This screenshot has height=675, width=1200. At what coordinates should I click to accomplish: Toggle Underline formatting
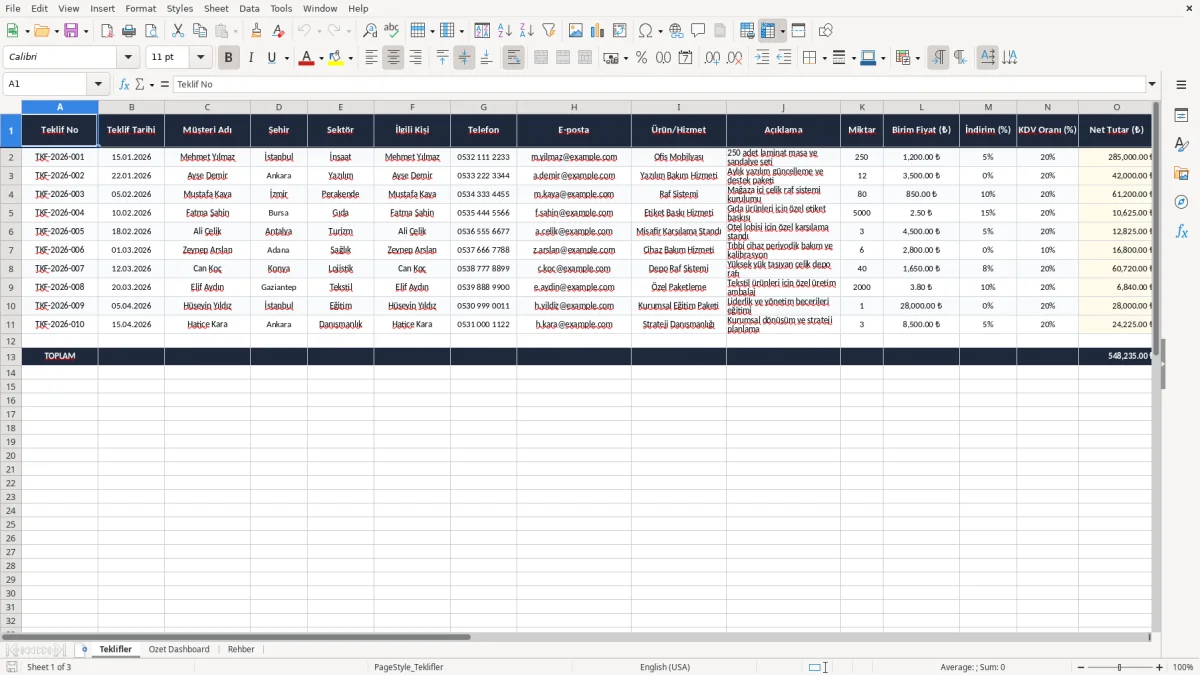[271, 58]
